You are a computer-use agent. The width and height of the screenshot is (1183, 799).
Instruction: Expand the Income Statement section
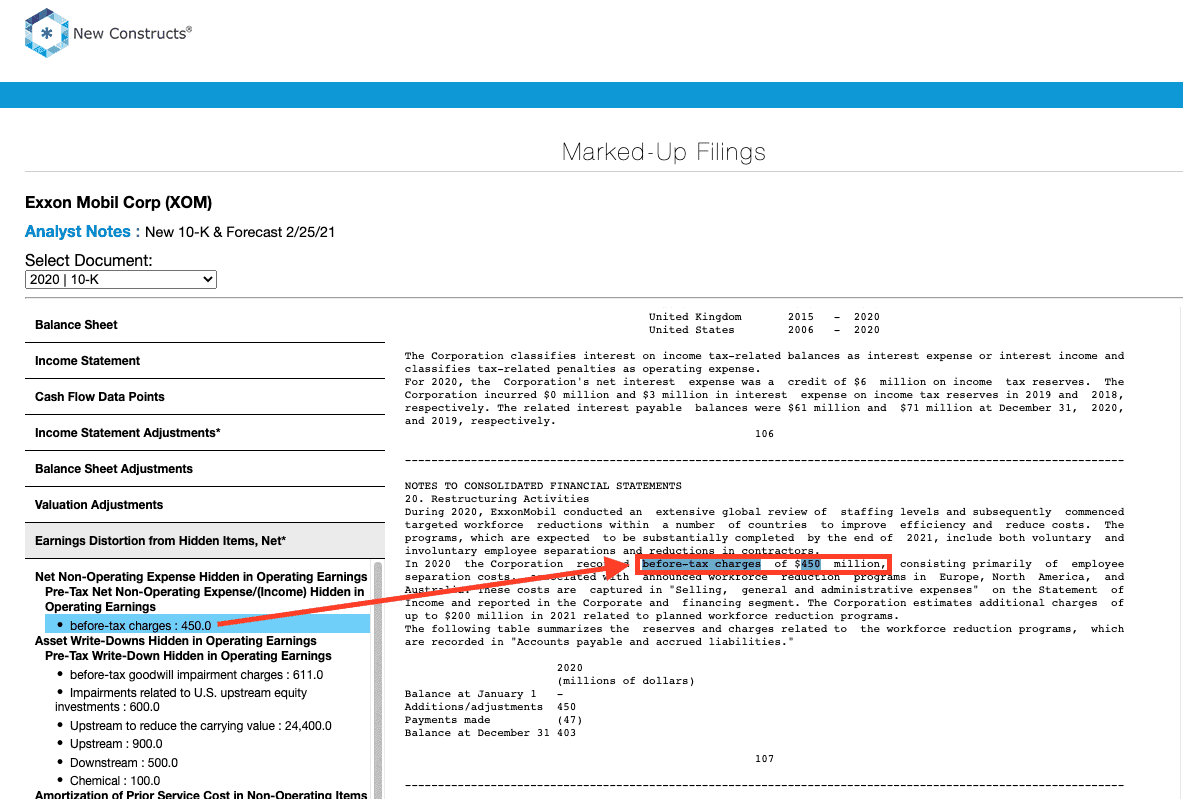pyautogui.click(x=204, y=361)
